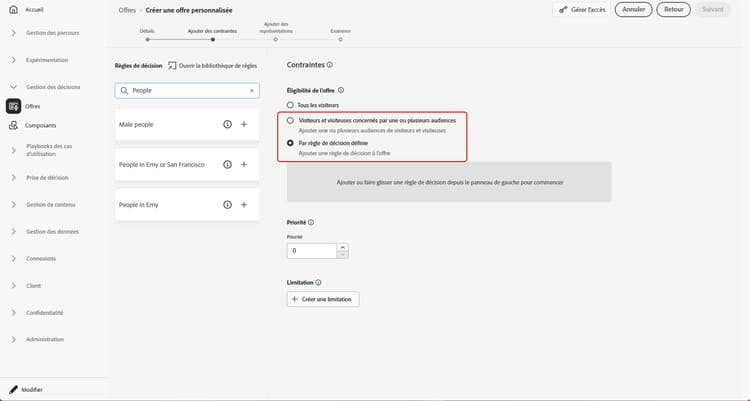The image size is (750, 401).
Task: Expand Gestion de contenu section
Action: pos(13,204)
